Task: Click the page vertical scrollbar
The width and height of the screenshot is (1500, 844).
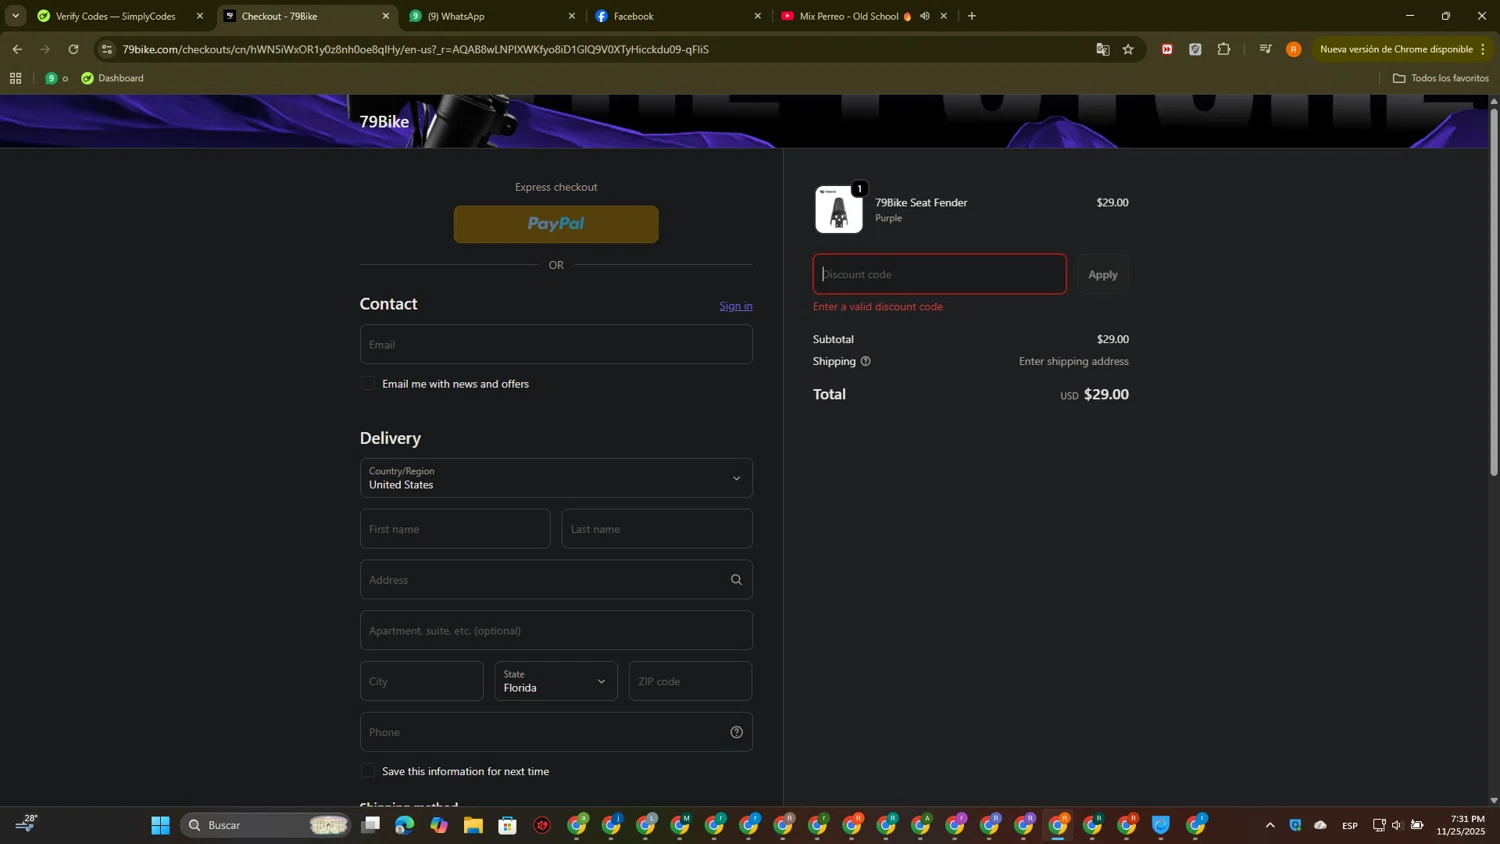Action: point(1494,290)
